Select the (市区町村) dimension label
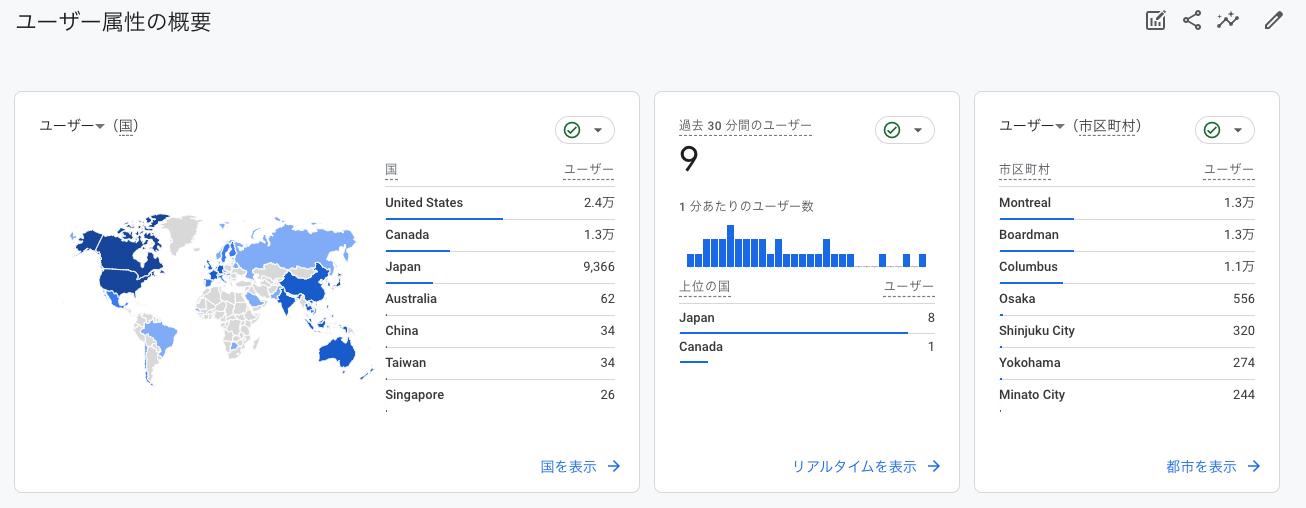Screen dimensions: 1306x508 (x=1106, y=126)
